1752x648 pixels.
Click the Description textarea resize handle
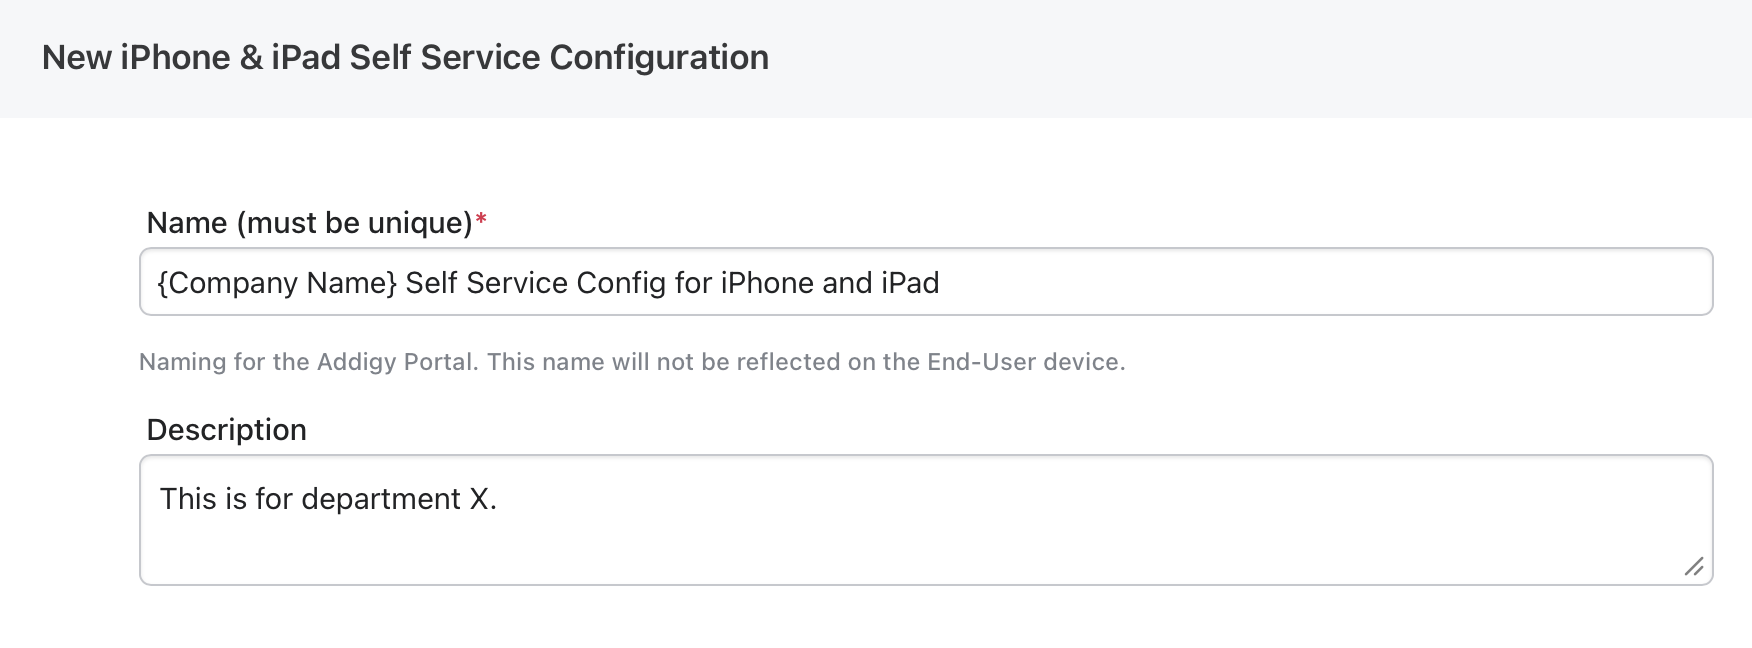coord(1693,567)
